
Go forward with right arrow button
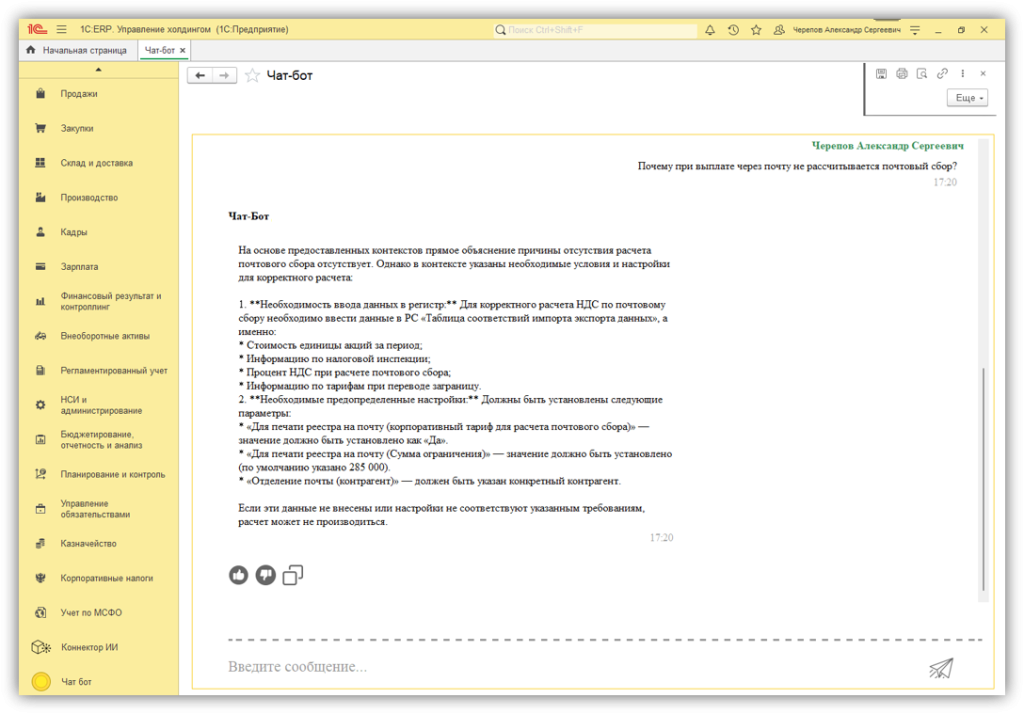click(224, 76)
